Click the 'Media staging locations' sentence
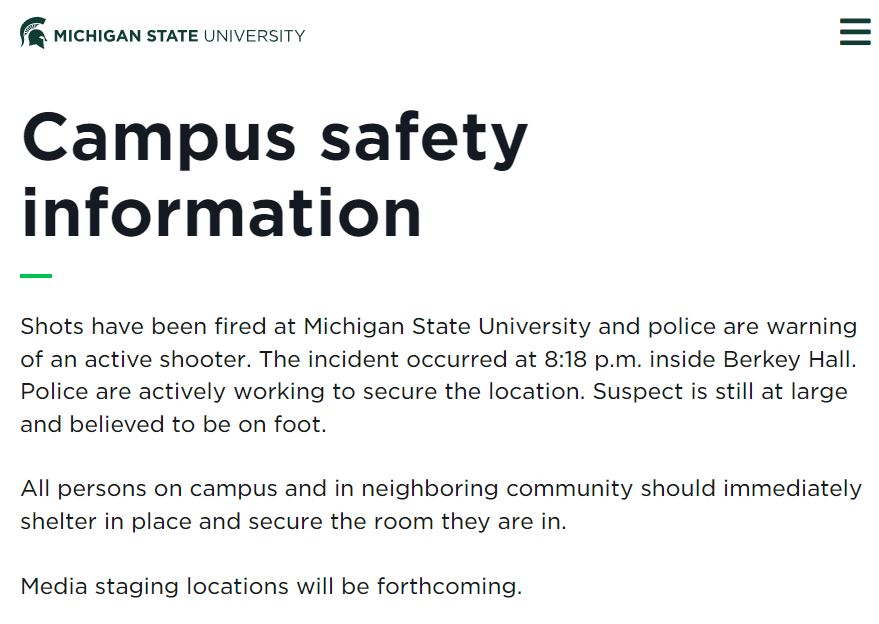The width and height of the screenshot is (879, 624). tap(271, 586)
